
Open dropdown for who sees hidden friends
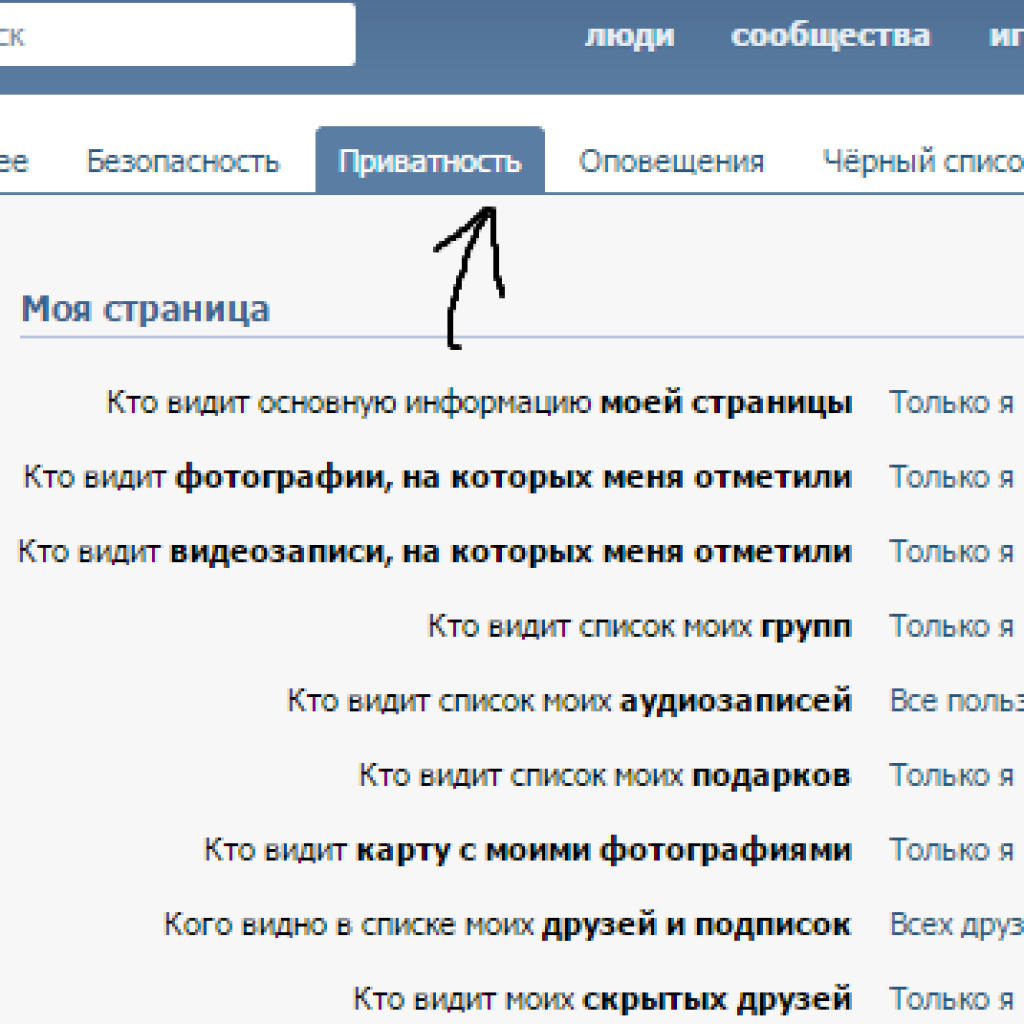pos(952,998)
